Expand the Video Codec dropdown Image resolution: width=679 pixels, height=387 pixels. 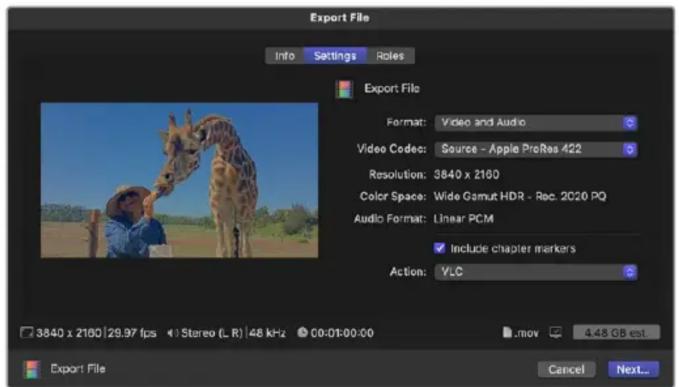click(536, 149)
